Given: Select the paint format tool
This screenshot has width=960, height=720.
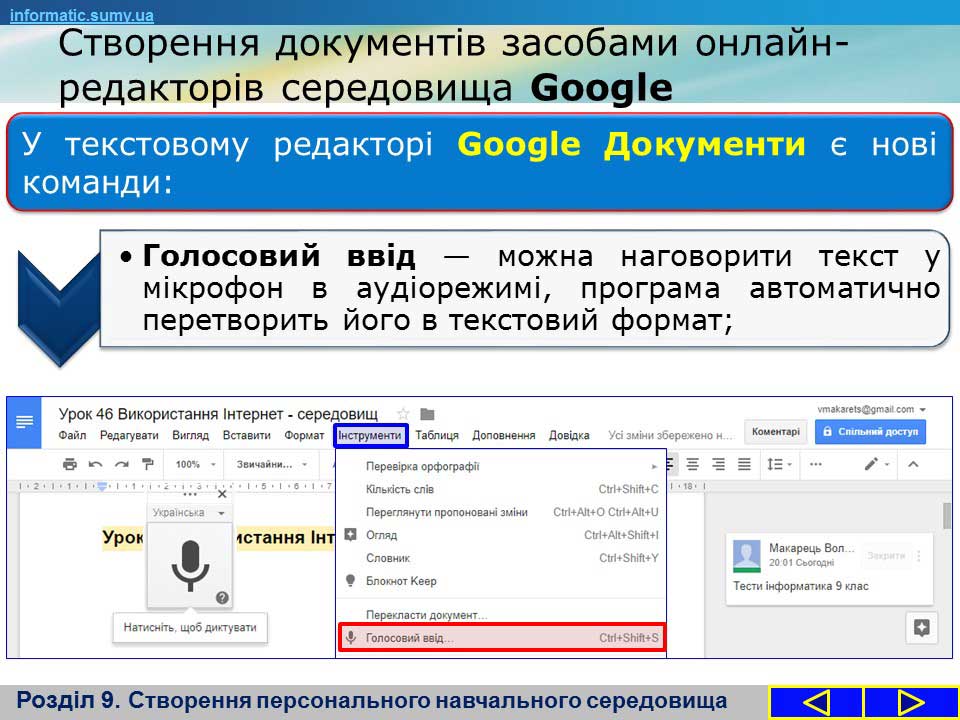Looking at the screenshot, I should point(147,464).
